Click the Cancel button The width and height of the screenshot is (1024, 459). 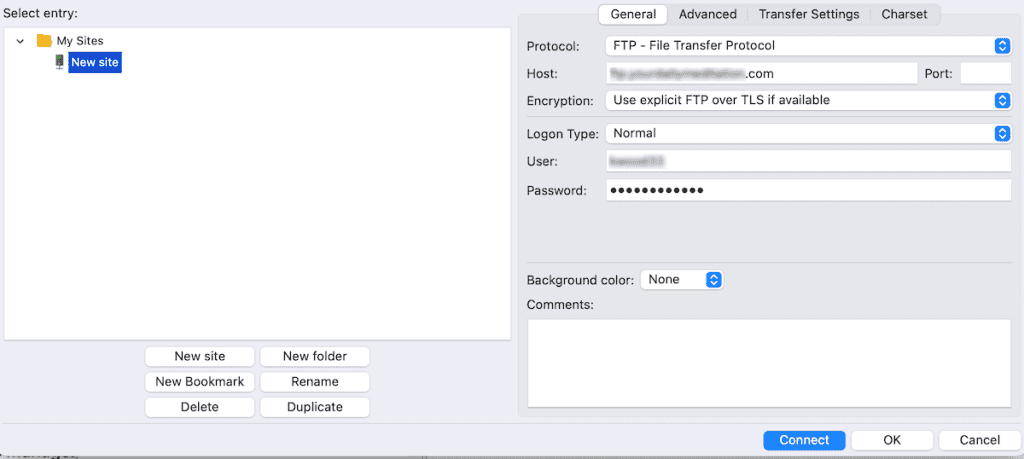pos(980,441)
